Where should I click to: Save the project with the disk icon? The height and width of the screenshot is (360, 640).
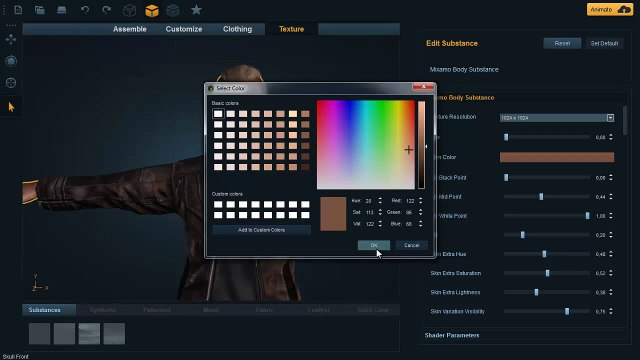coord(62,9)
